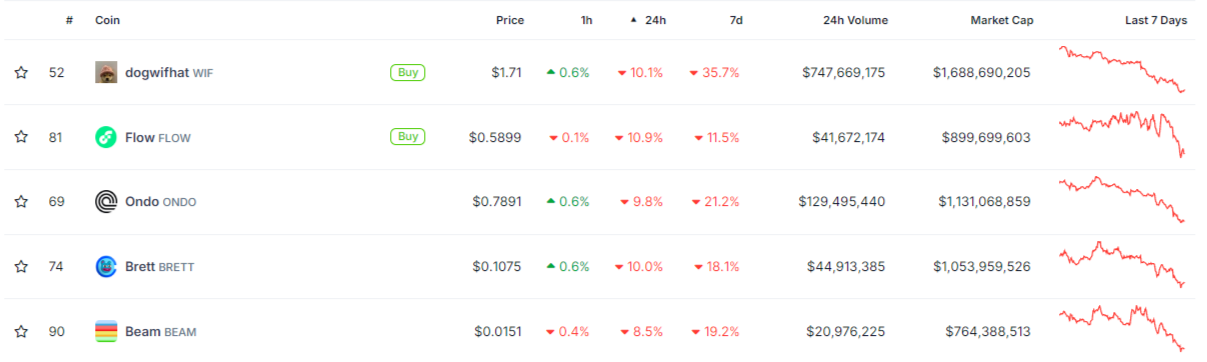Open dogwifhat's 7-day sparkline chart
1207x362 pixels.
1124,70
